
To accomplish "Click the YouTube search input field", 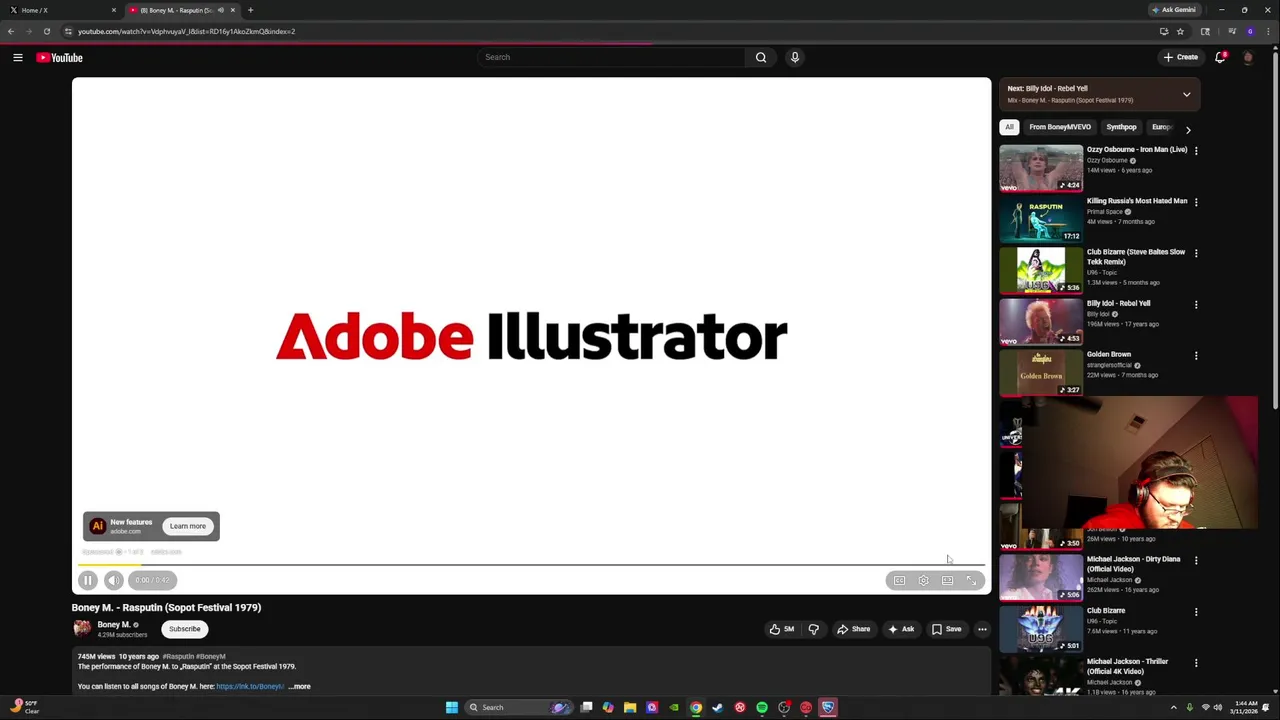I will click(612, 57).
